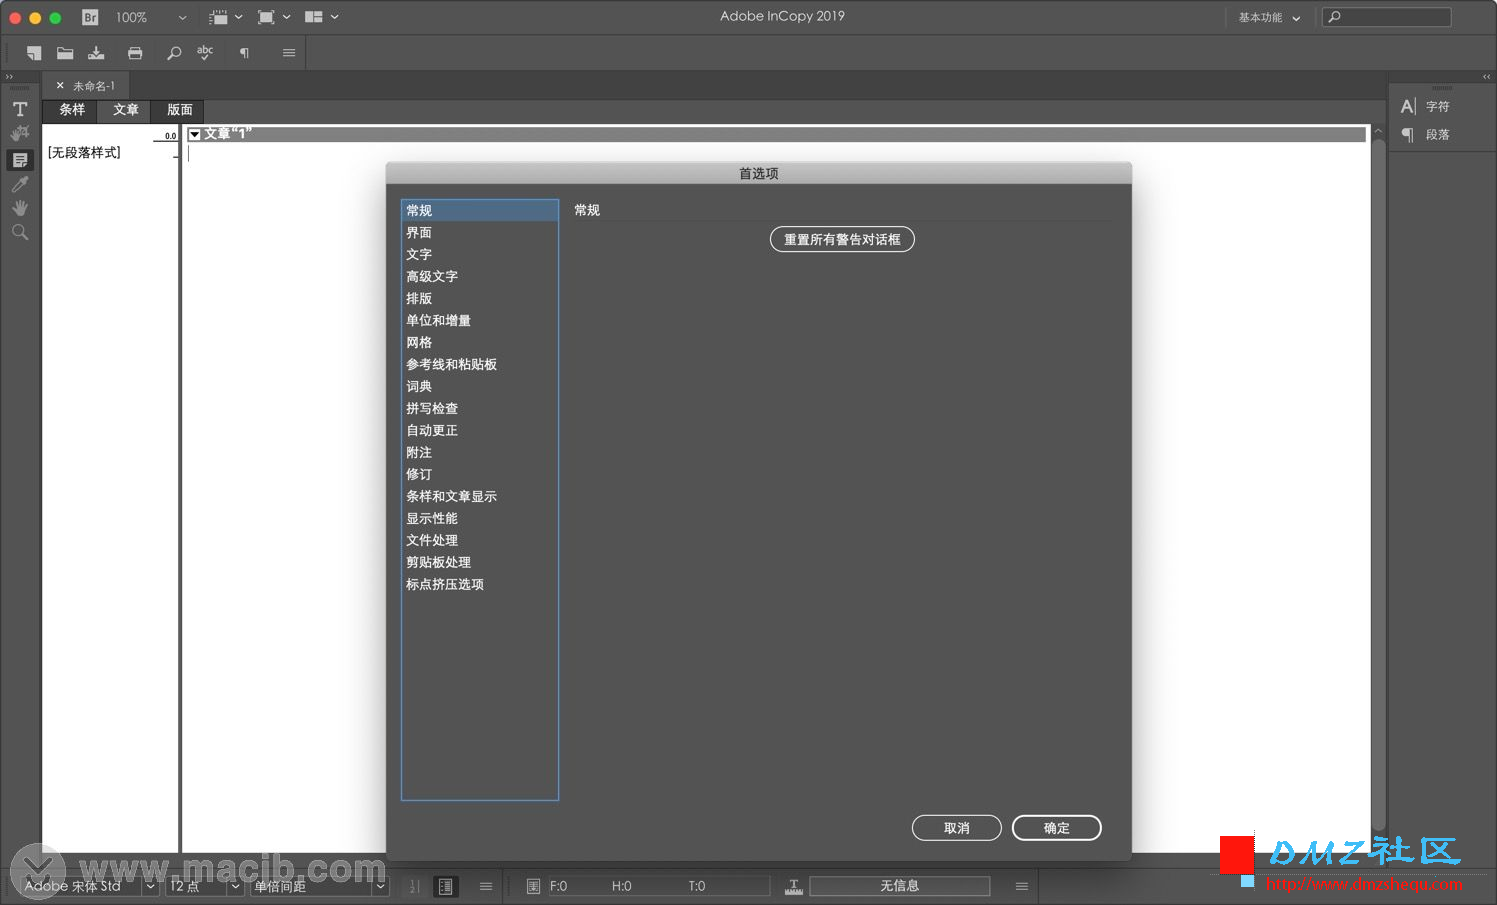Click the copyfit progress icon before F:0
This screenshot has height=905, width=1497.
tap(533, 886)
